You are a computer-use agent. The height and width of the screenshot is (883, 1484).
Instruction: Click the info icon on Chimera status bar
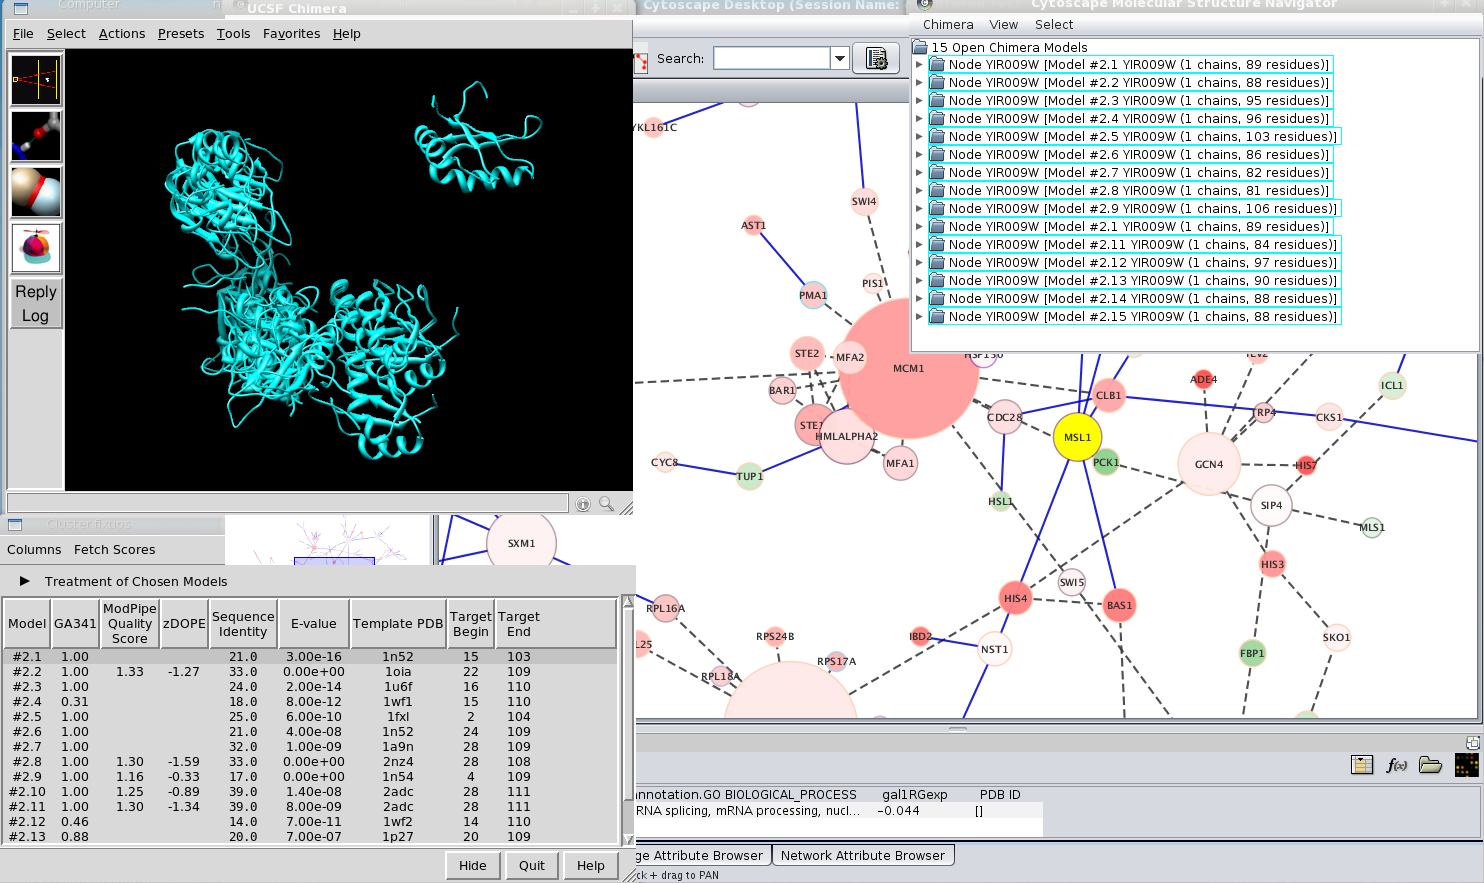click(583, 504)
